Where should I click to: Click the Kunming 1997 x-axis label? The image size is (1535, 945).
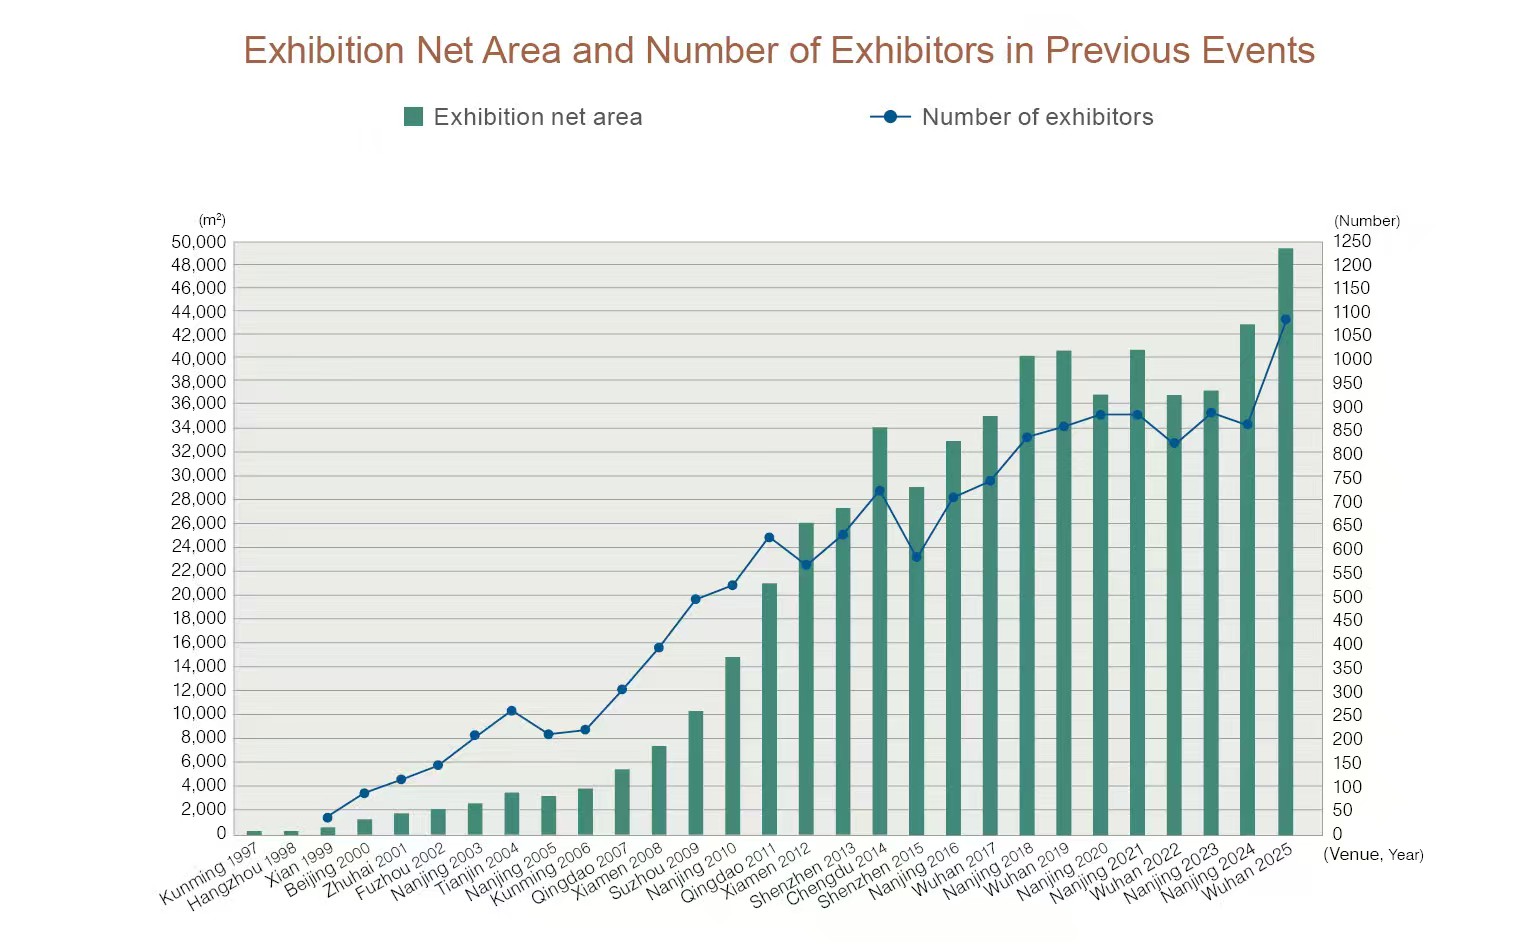[x=210, y=874]
